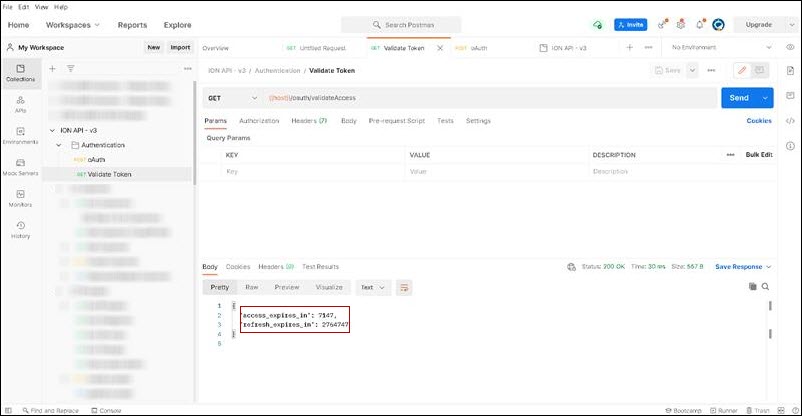Viewport: 802px width, 416px height.
Task: Toggle response line wrap icon
Action: click(404, 287)
